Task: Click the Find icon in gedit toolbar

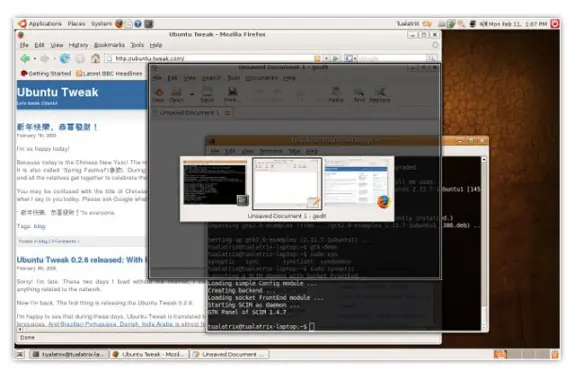Action: (359, 94)
